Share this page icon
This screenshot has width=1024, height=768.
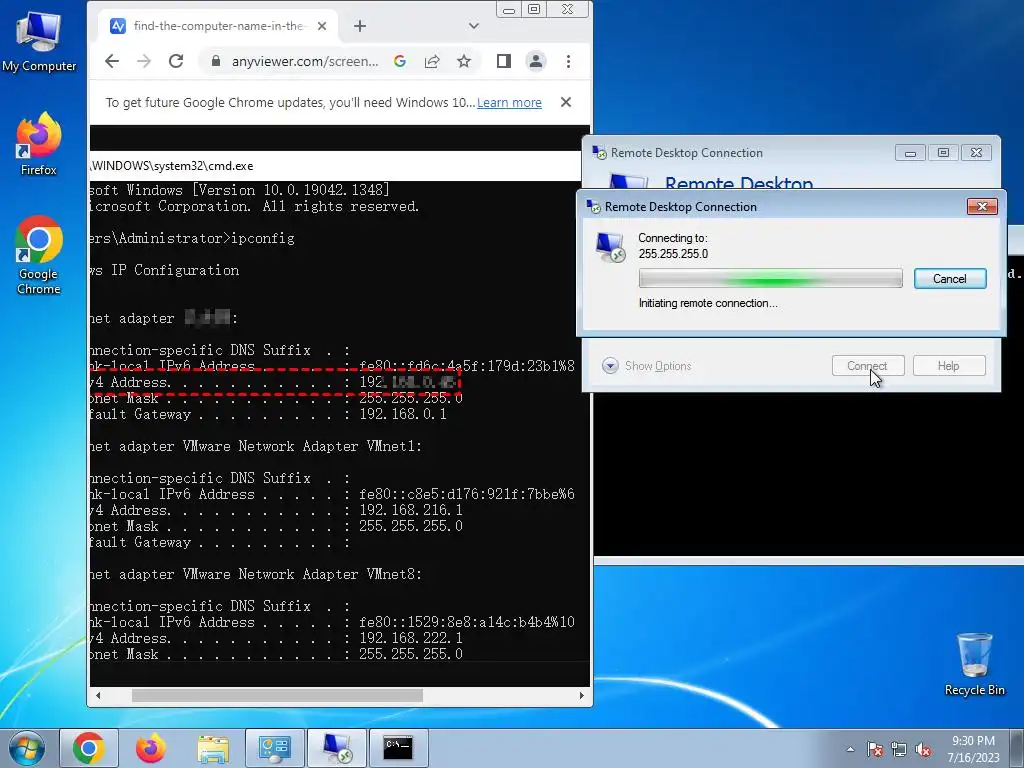tap(432, 61)
